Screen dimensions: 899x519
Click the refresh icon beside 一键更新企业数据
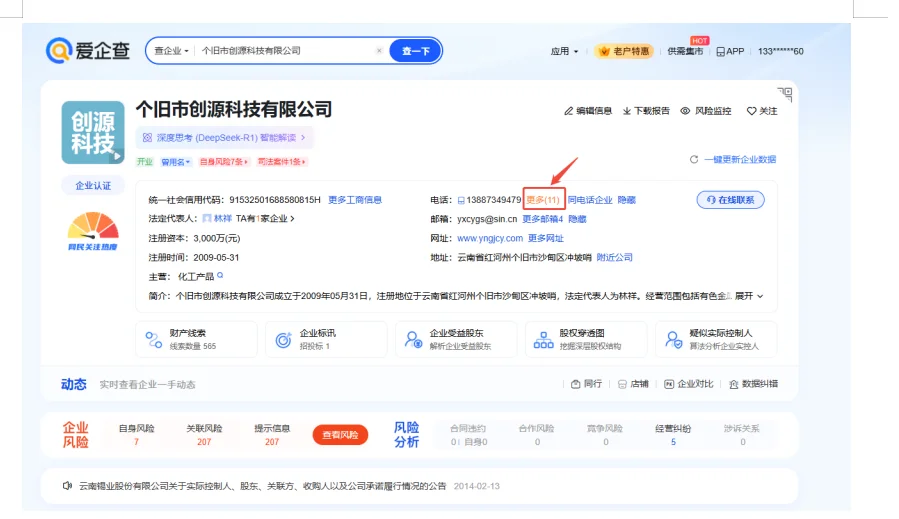(694, 159)
